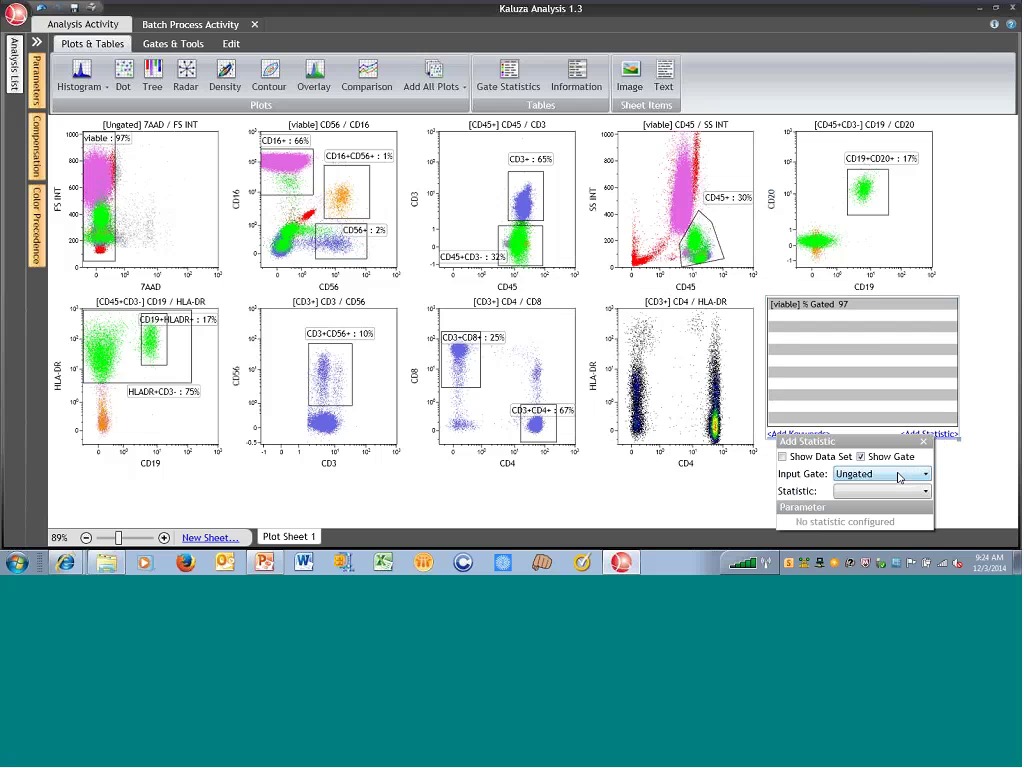Viewport: 1024px width, 768px height.
Task: Open the Windows Start menu
Action: tap(17, 562)
